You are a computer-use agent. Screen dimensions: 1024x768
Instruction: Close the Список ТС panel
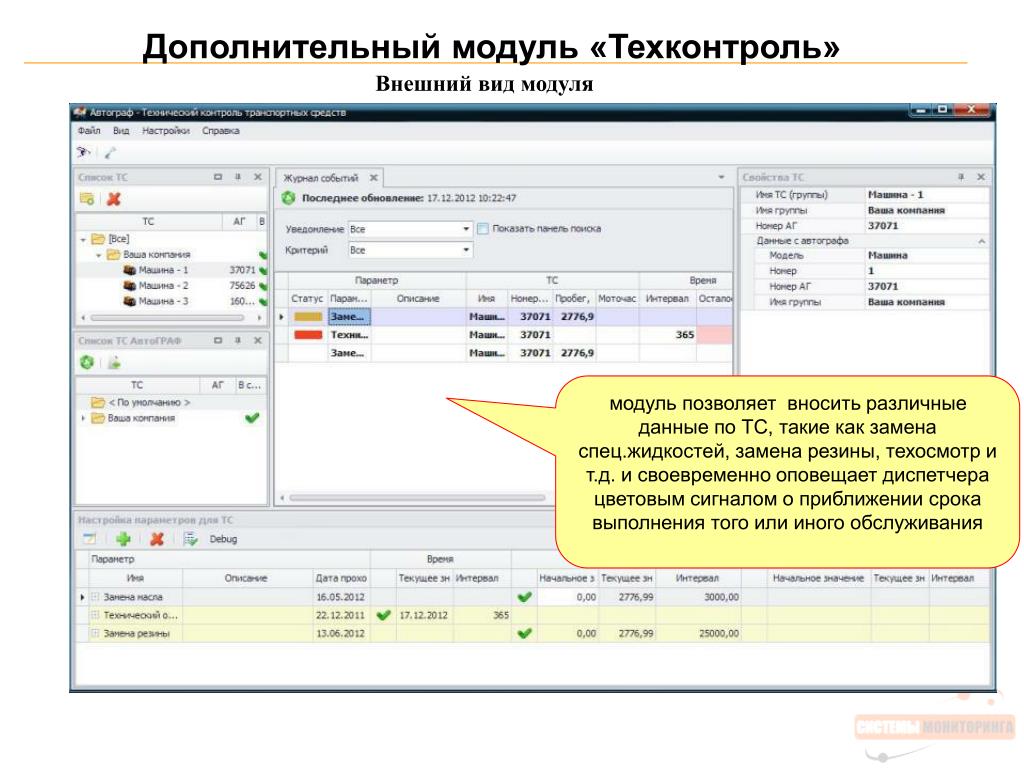click(x=258, y=177)
